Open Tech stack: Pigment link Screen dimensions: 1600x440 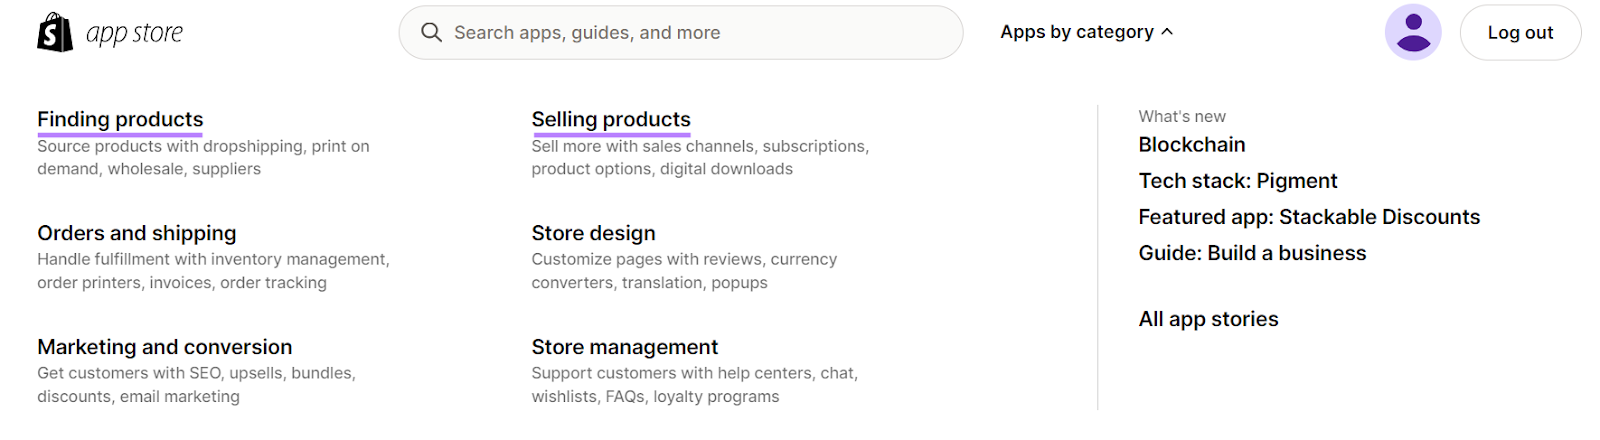(x=1238, y=181)
